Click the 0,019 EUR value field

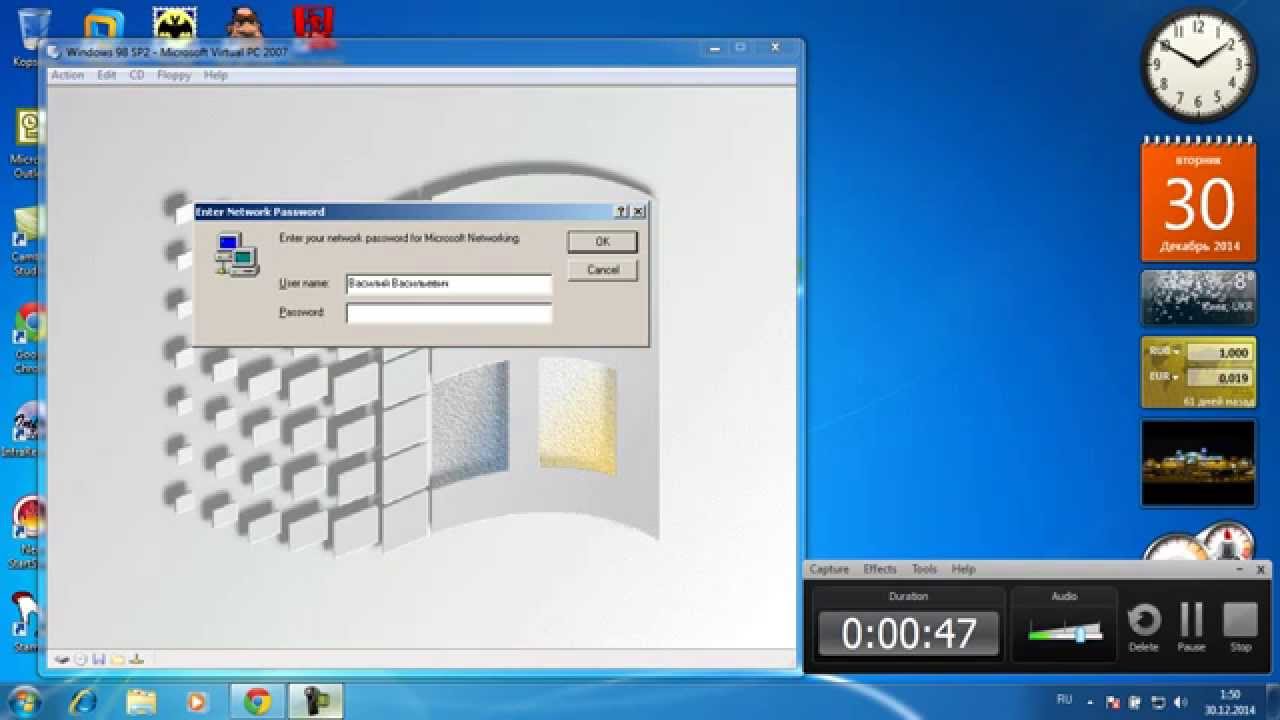coord(1218,378)
